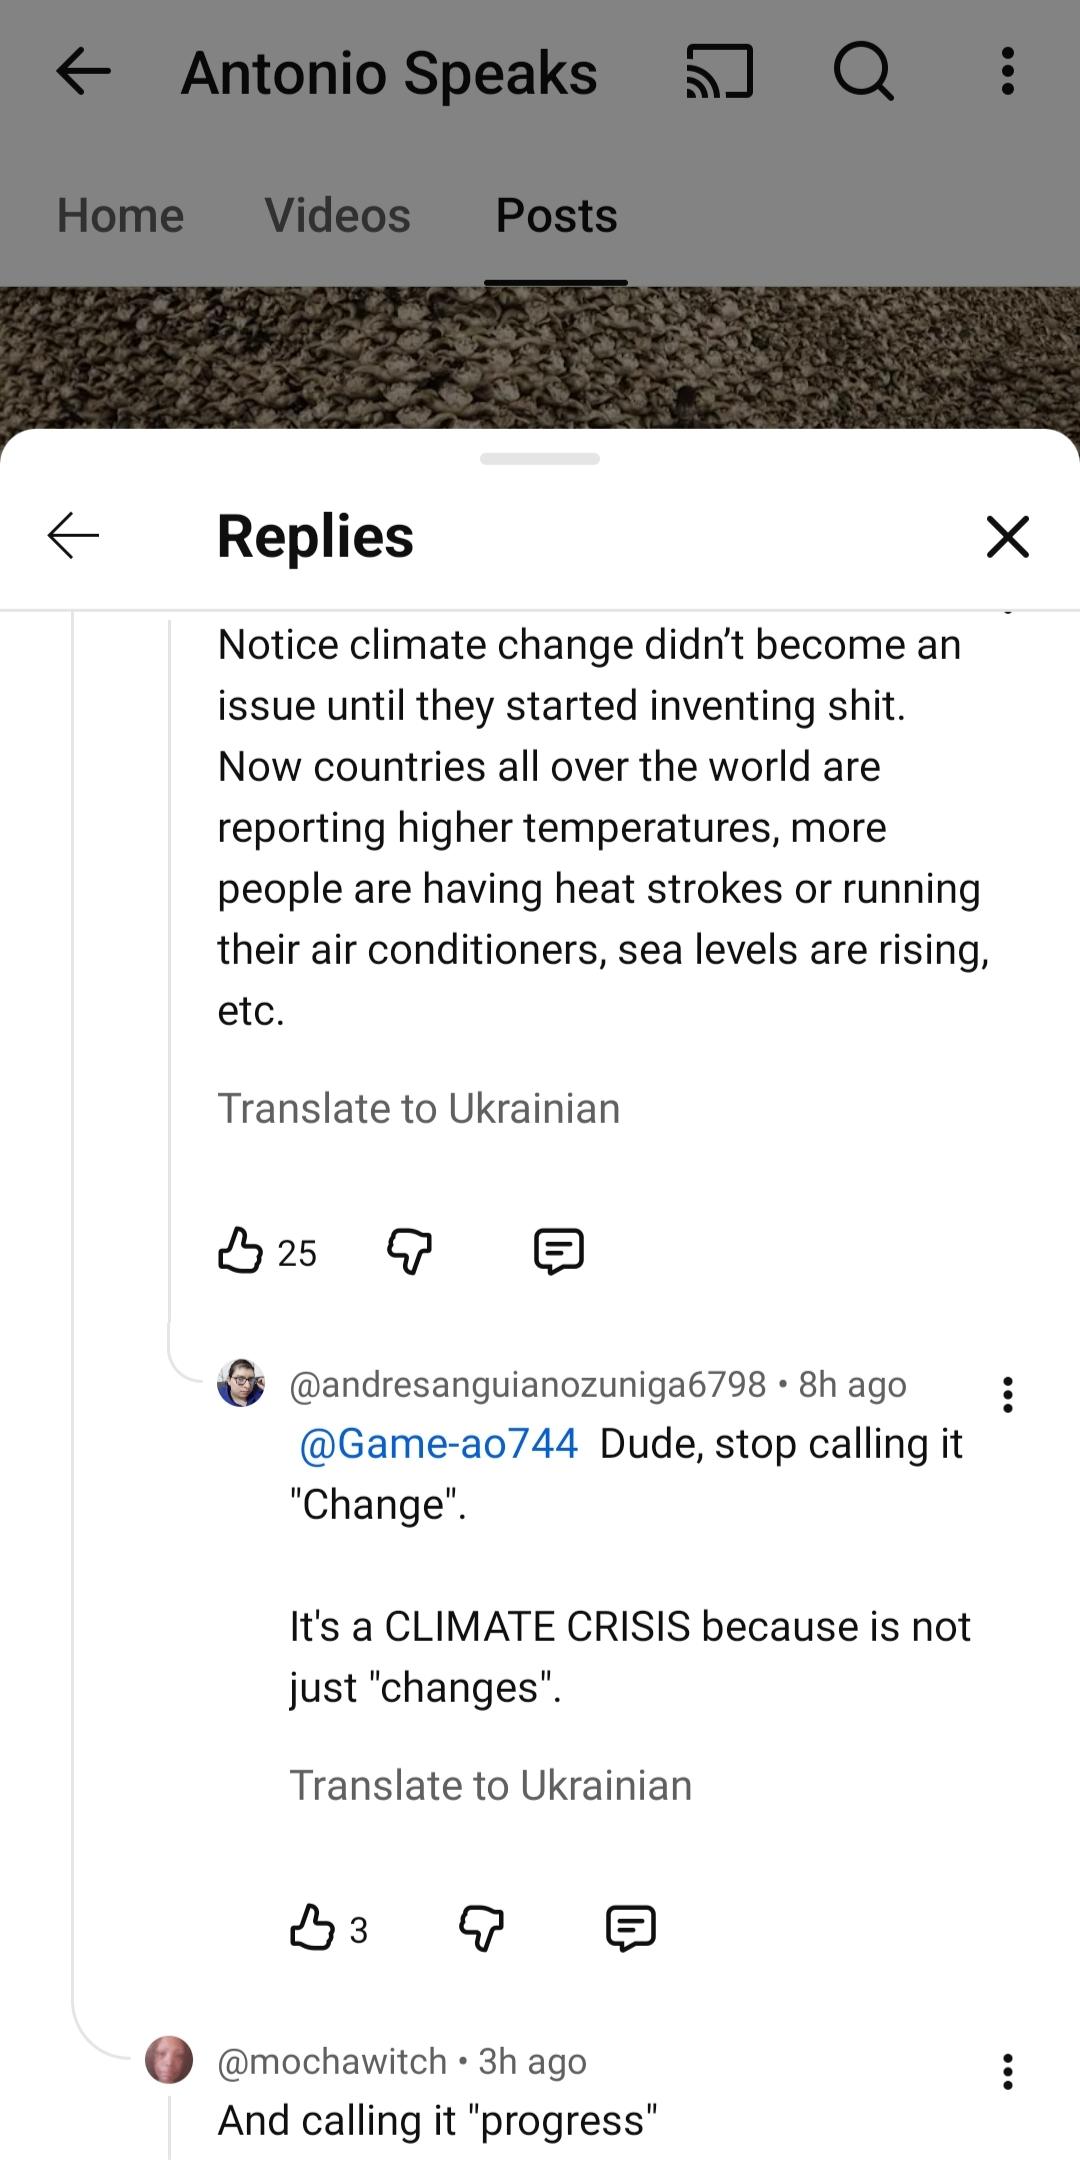
Task: Like the CLIMATE CRISIS reply
Action: point(312,1928)
